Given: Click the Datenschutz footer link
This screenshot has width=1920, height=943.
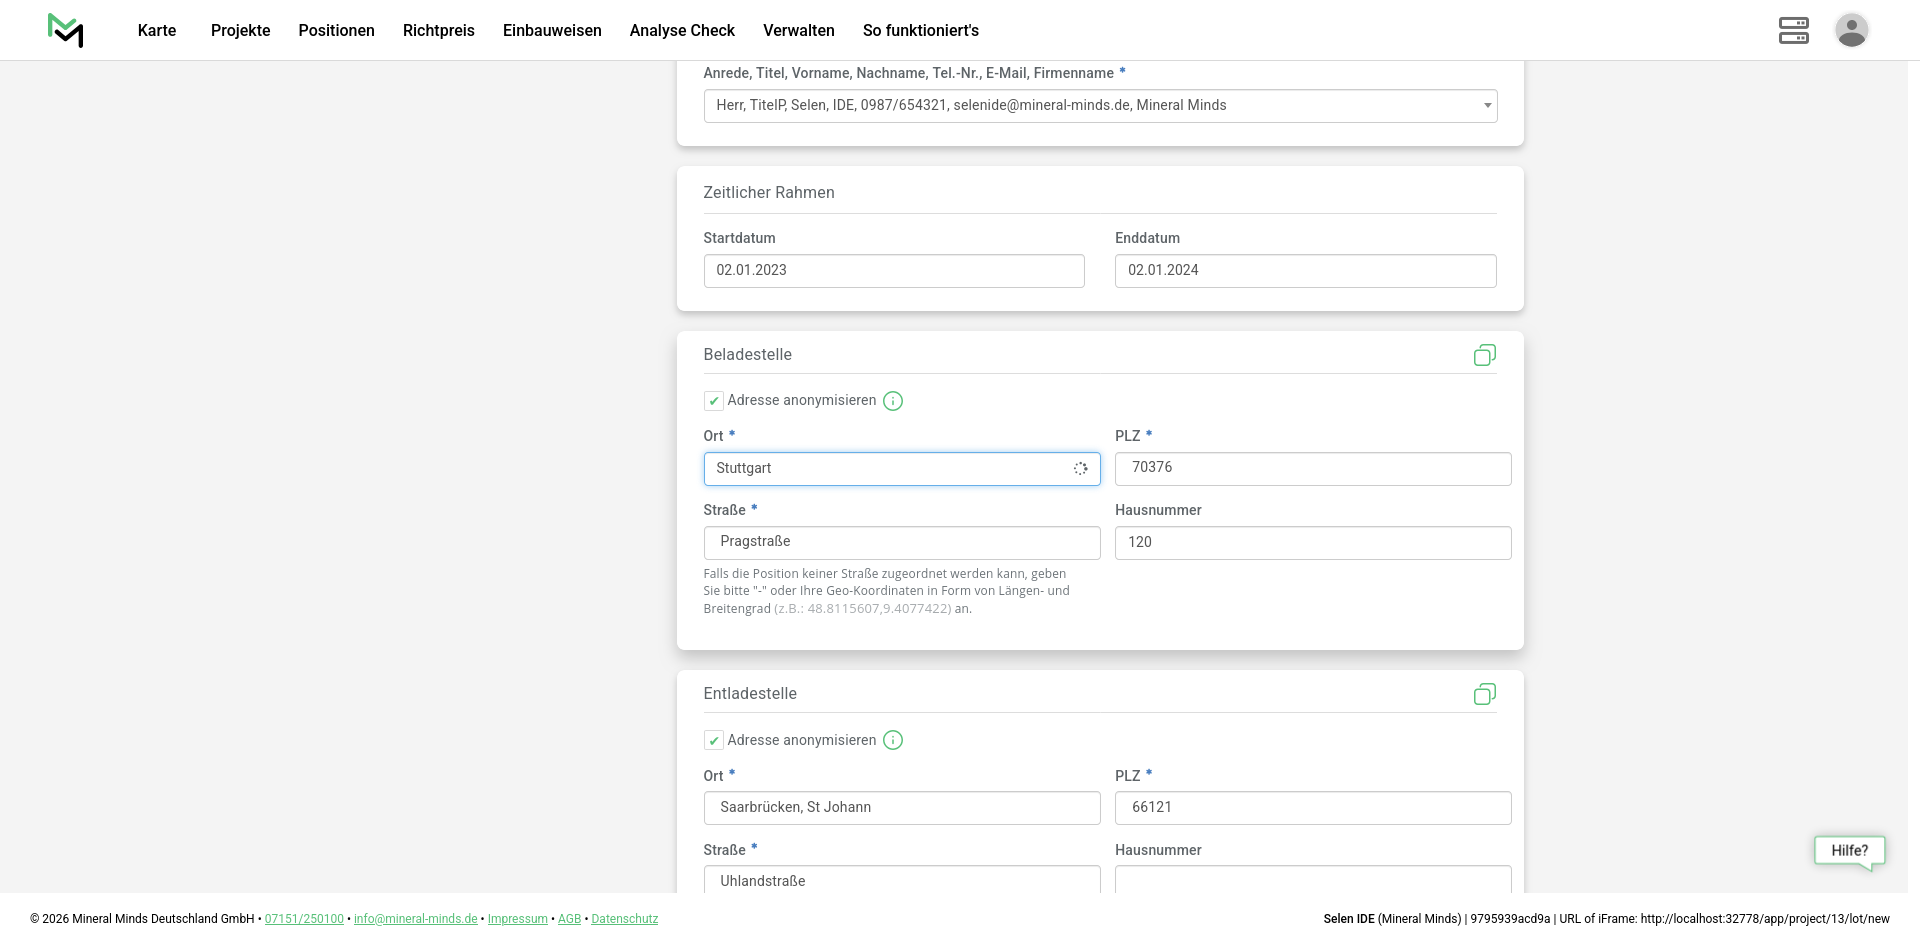Looking at the screenshot, I should (624, 919).
